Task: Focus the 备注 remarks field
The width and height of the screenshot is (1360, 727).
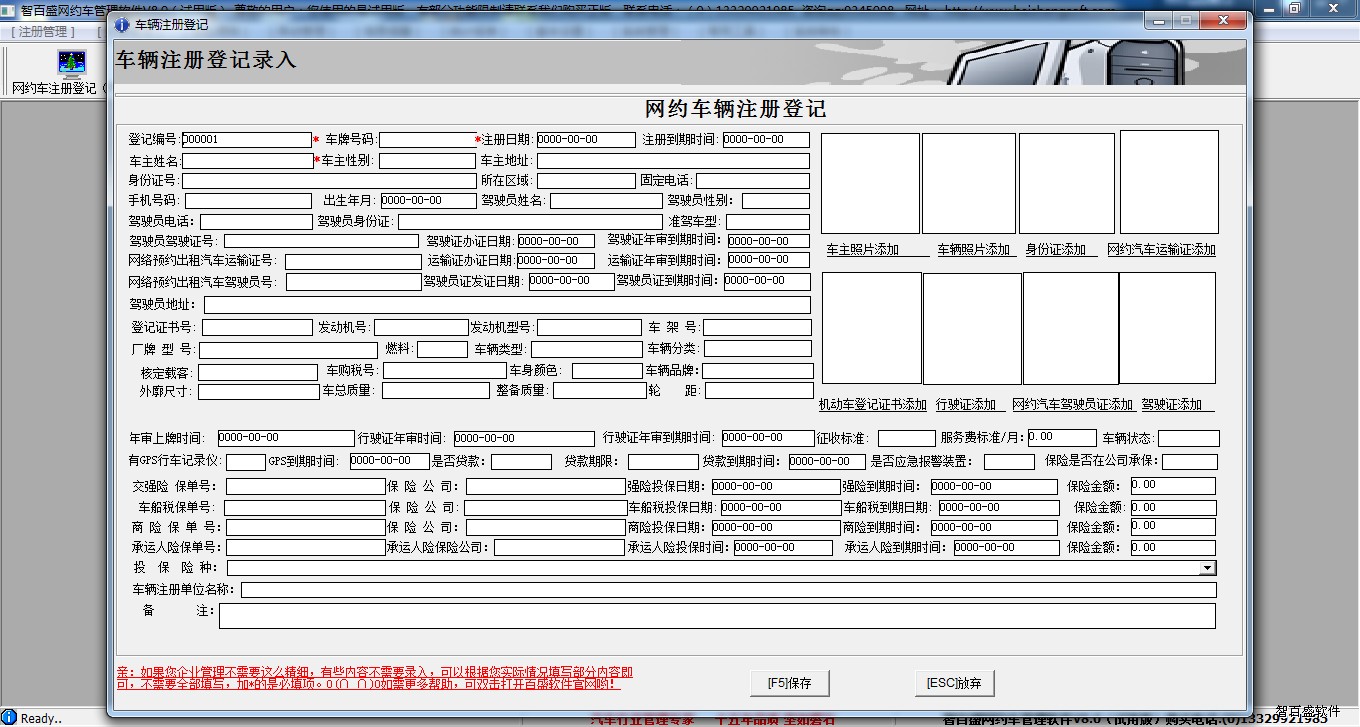Action: point(717,616)
